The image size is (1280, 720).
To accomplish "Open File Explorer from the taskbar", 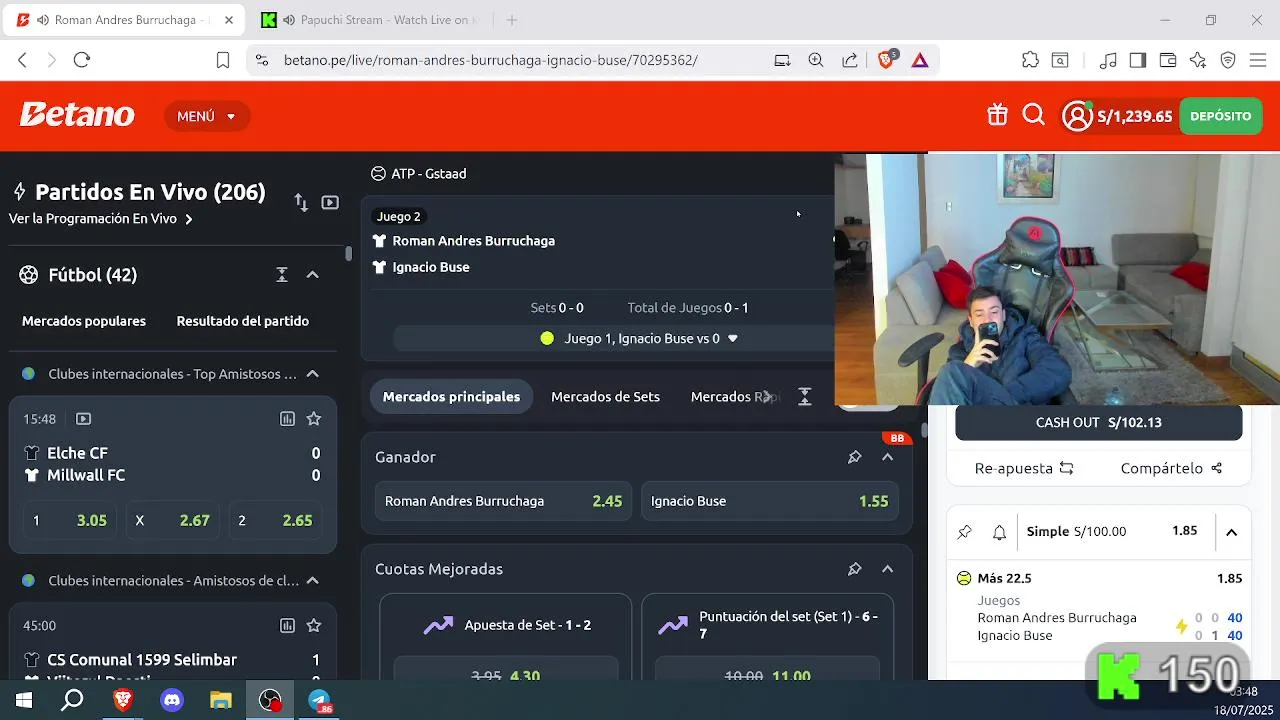I will (x=221, y=701).
